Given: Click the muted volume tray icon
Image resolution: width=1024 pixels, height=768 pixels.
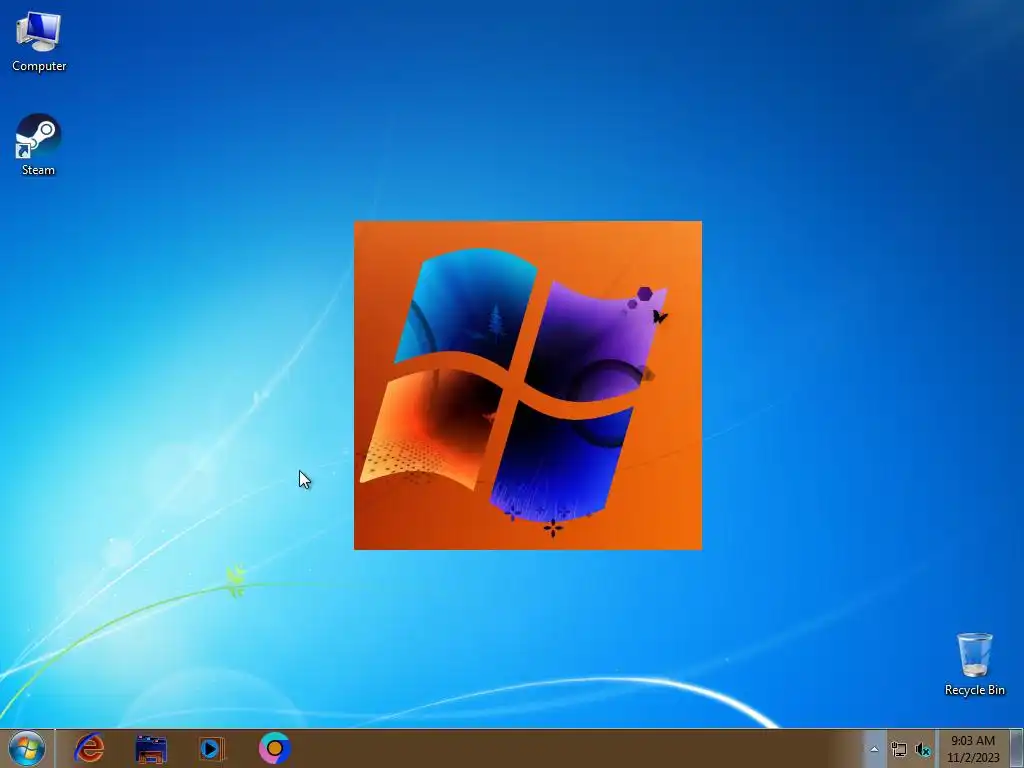Looking at the screenshot, I should point(923,750).
